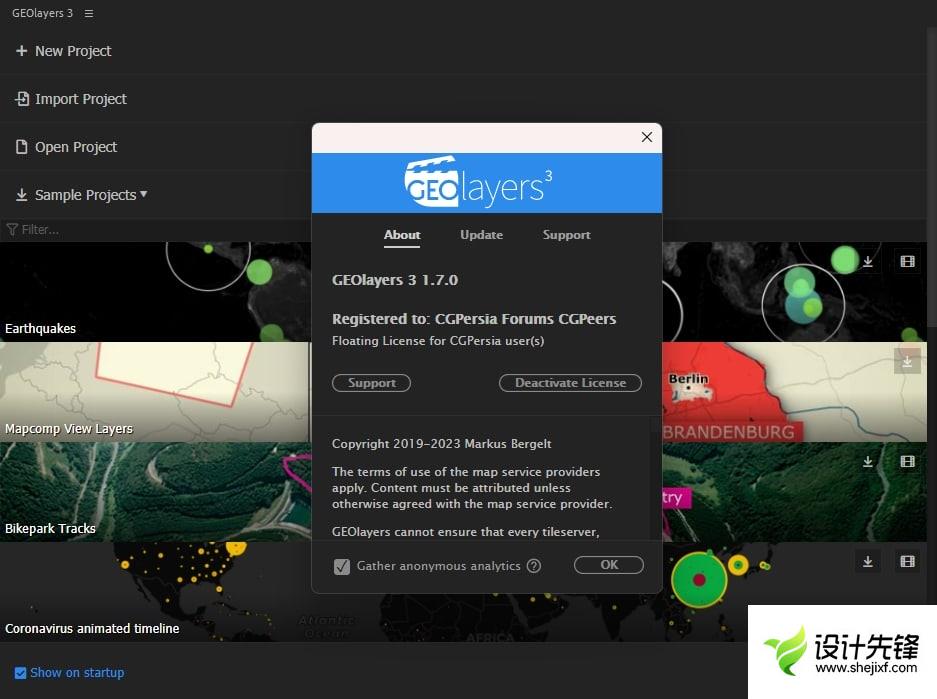Open the Support tab in the dialog

[x=566, y=235]
